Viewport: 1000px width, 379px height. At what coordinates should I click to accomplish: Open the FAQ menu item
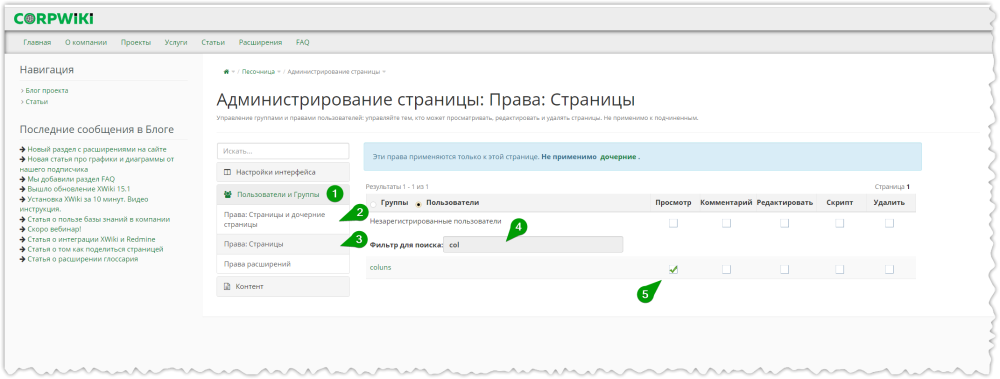point(302,43)
